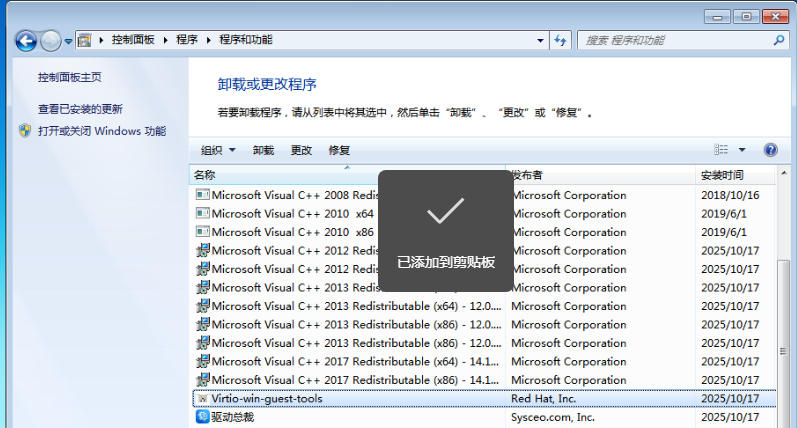Open 查看已安装的更新 link
797x428 pixels.
[80, 109]
